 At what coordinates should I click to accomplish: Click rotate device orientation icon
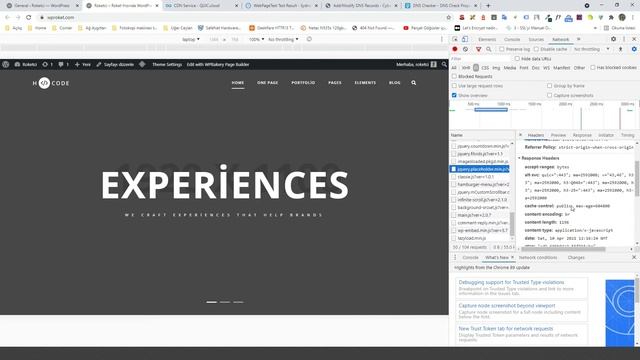309,39
